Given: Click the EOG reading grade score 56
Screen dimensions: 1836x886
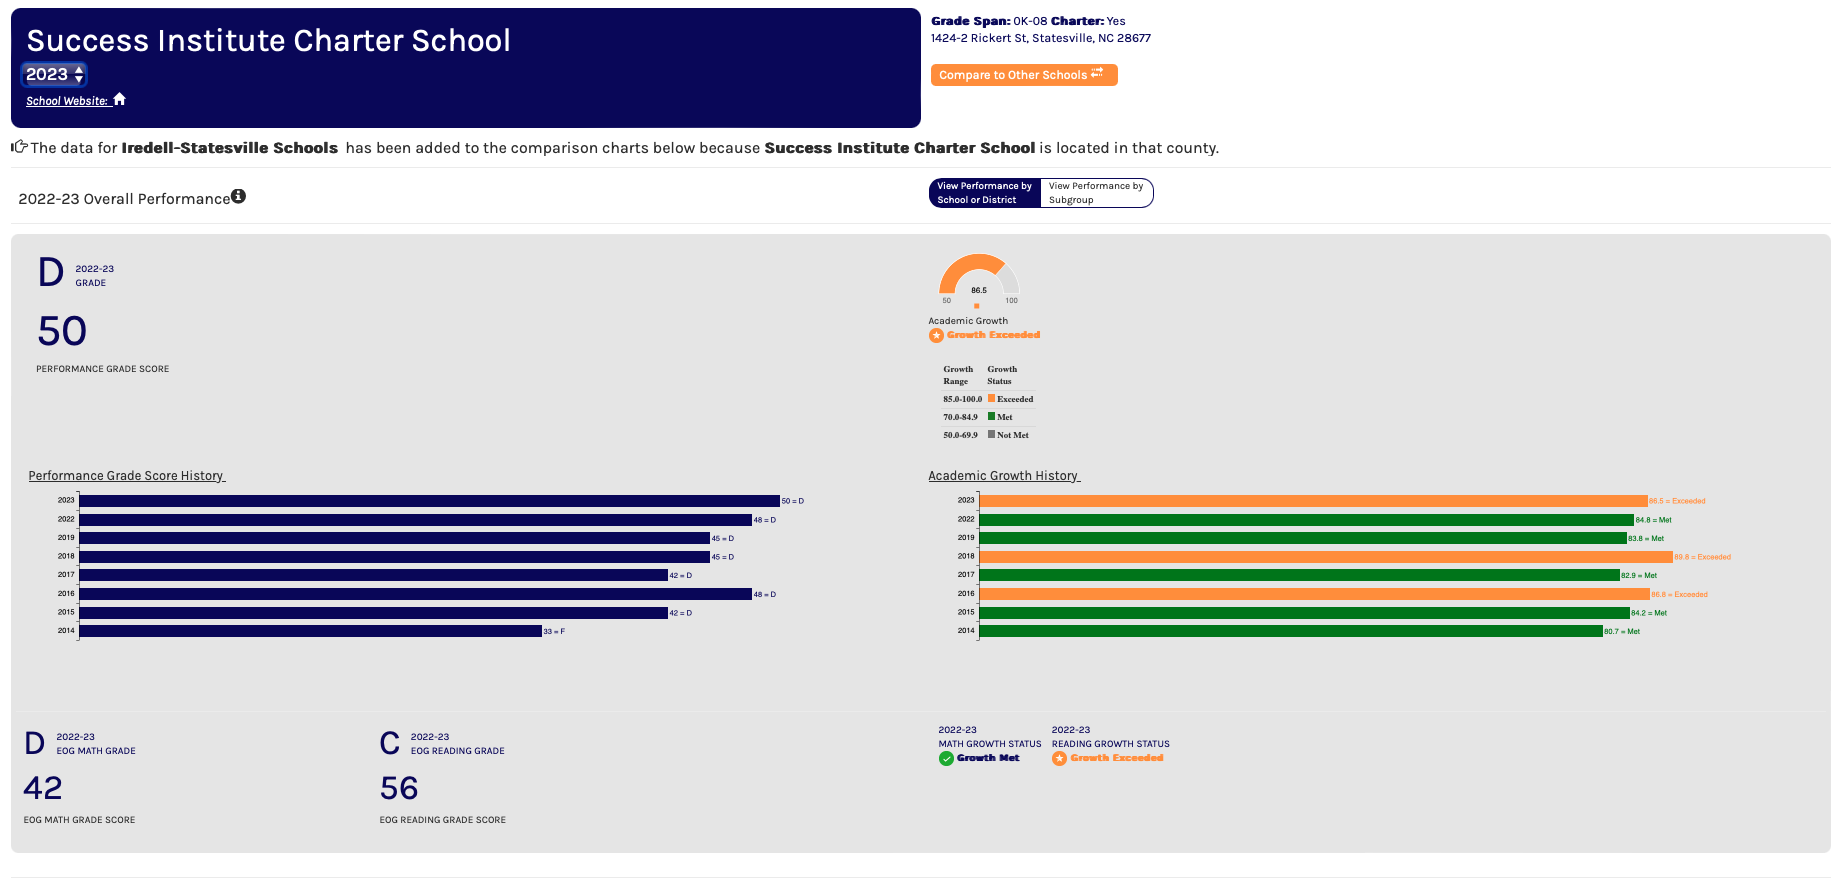Looking at the screenshot, I should tap(399, 788).
